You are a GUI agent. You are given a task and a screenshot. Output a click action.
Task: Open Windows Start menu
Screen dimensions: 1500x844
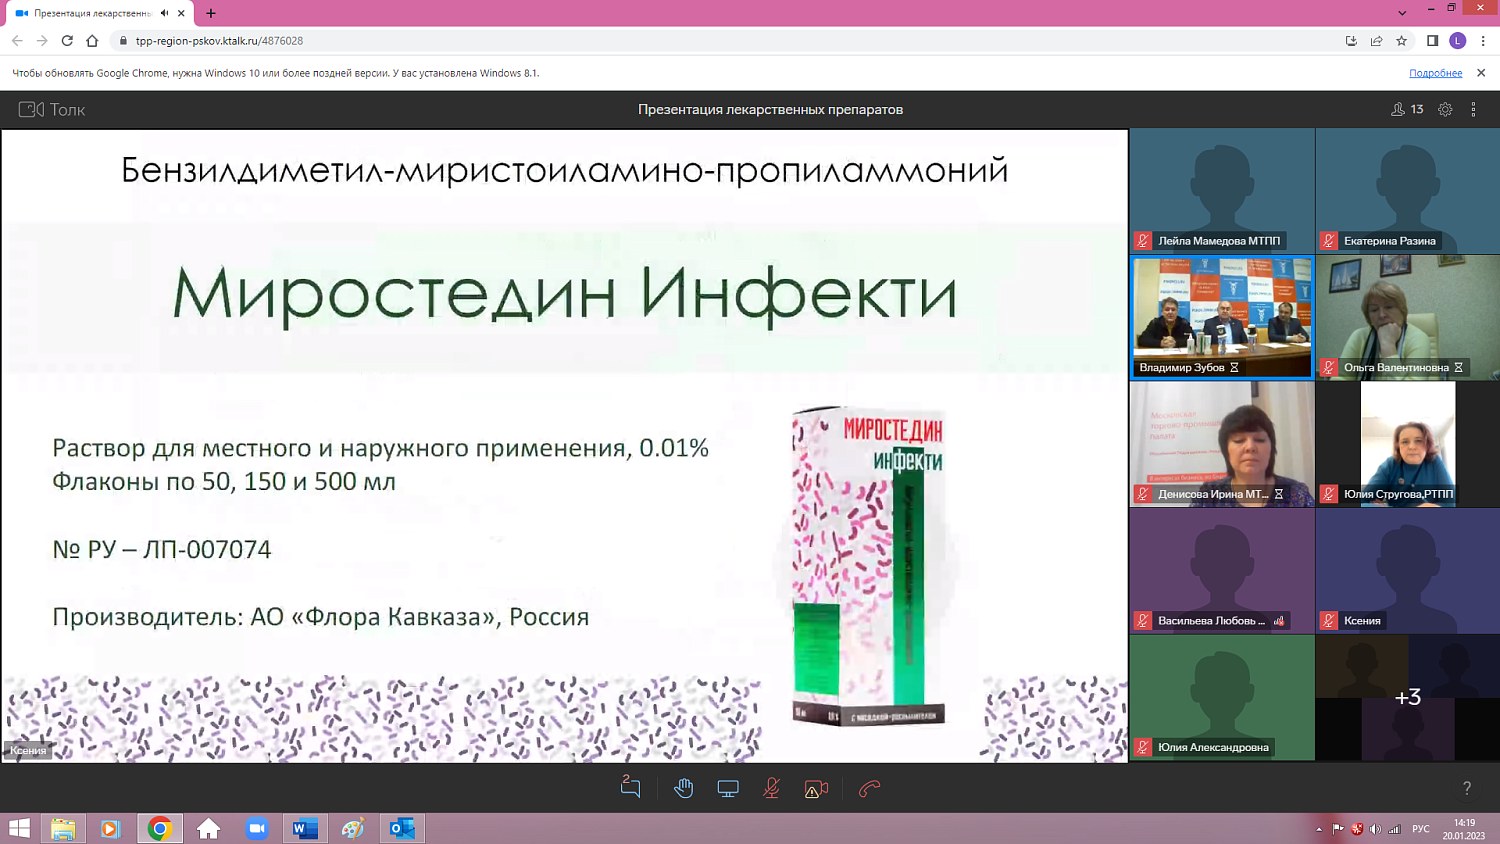coord(19,828)
